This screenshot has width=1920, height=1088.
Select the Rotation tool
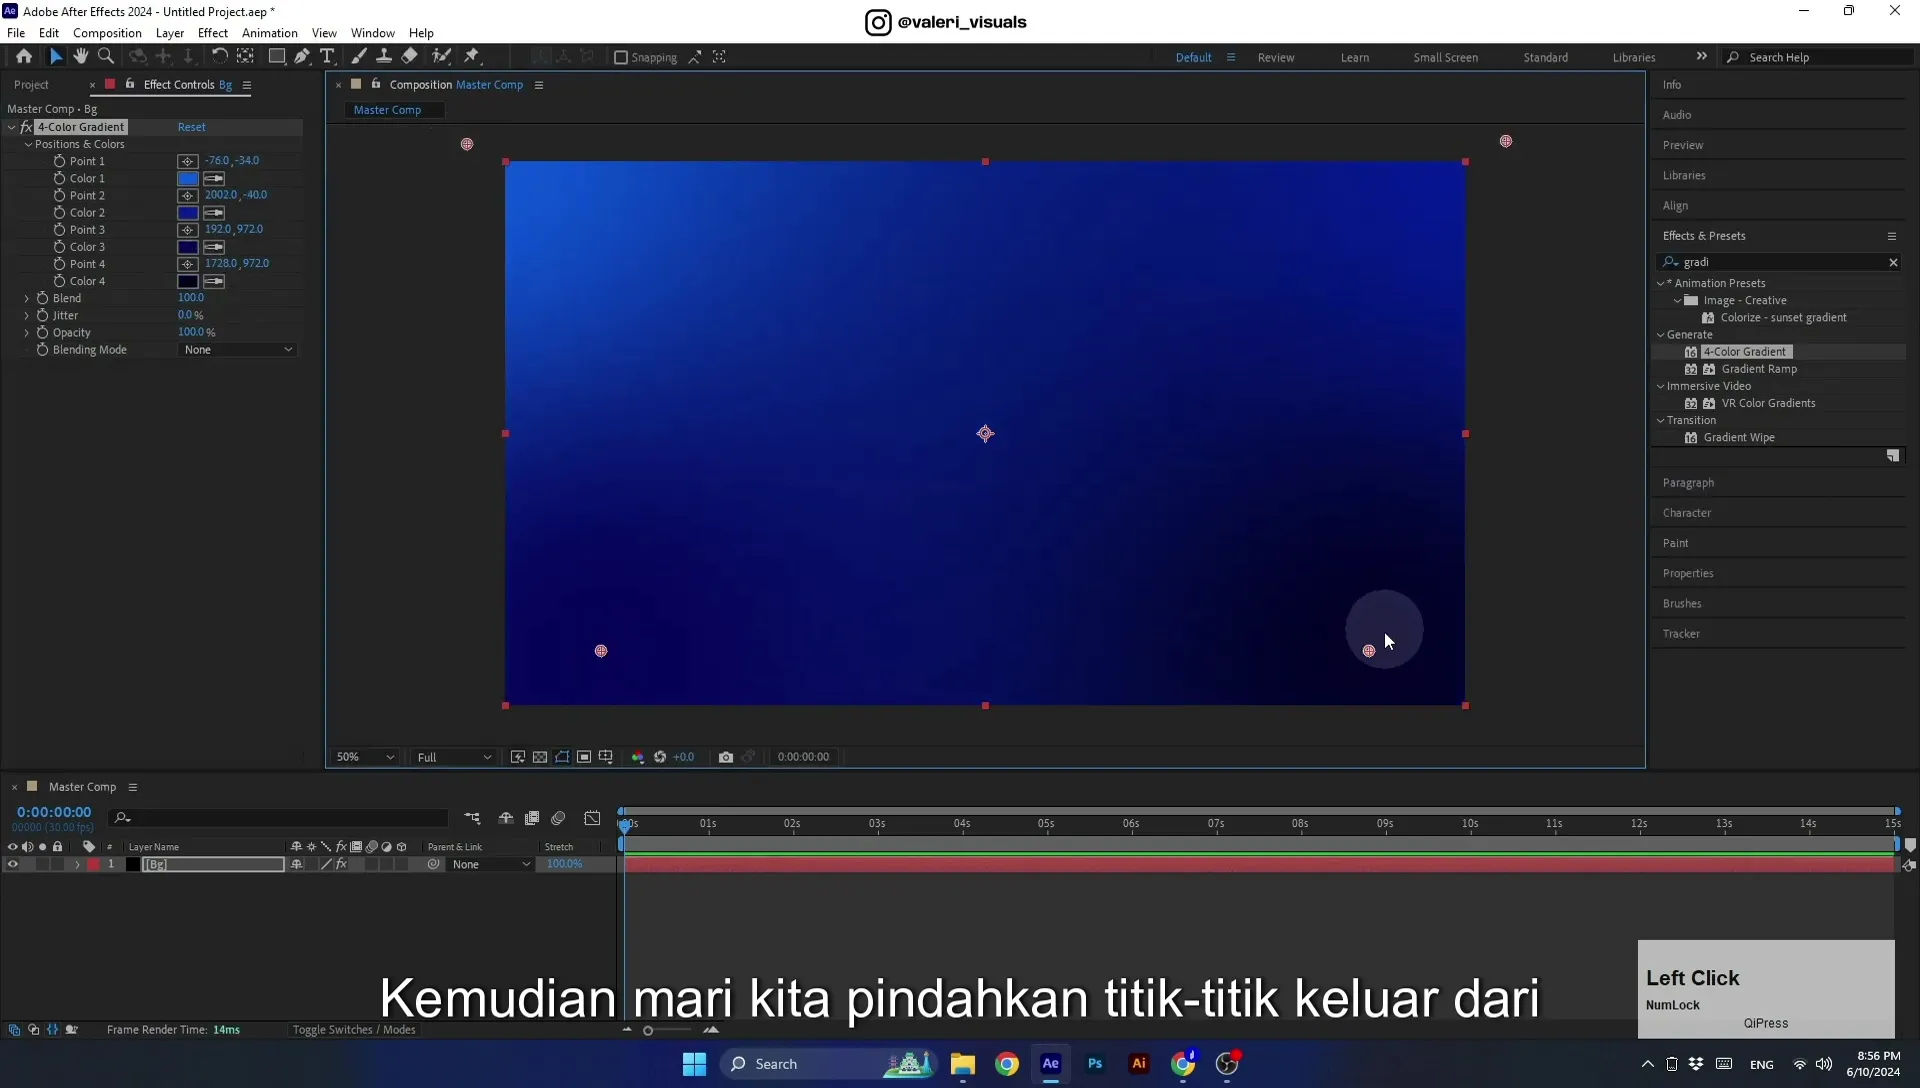tap(219, 57)
